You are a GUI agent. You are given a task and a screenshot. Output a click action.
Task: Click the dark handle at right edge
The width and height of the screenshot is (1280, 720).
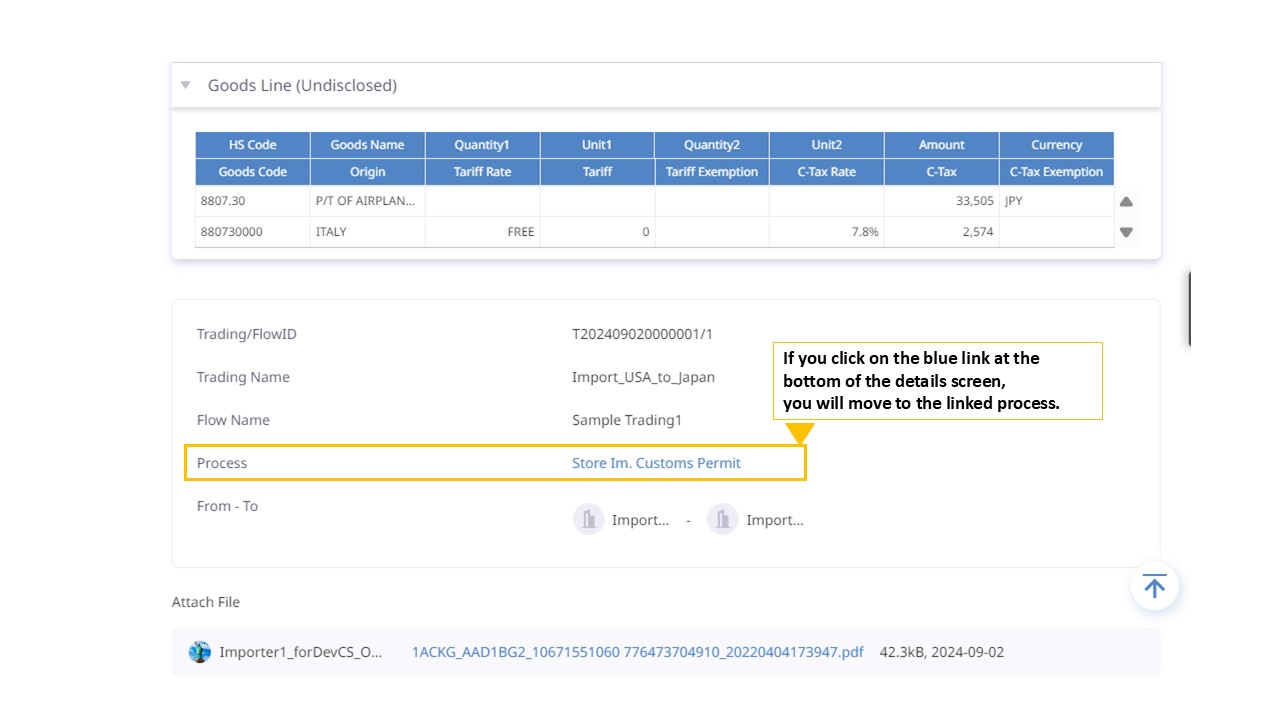[x=1189, y=308]
